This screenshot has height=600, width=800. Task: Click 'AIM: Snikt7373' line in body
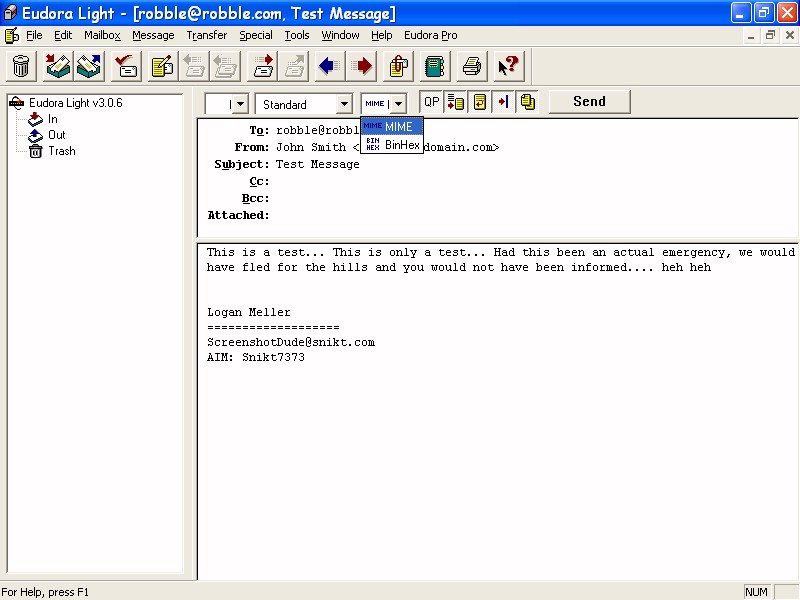(x=256, y=357)
